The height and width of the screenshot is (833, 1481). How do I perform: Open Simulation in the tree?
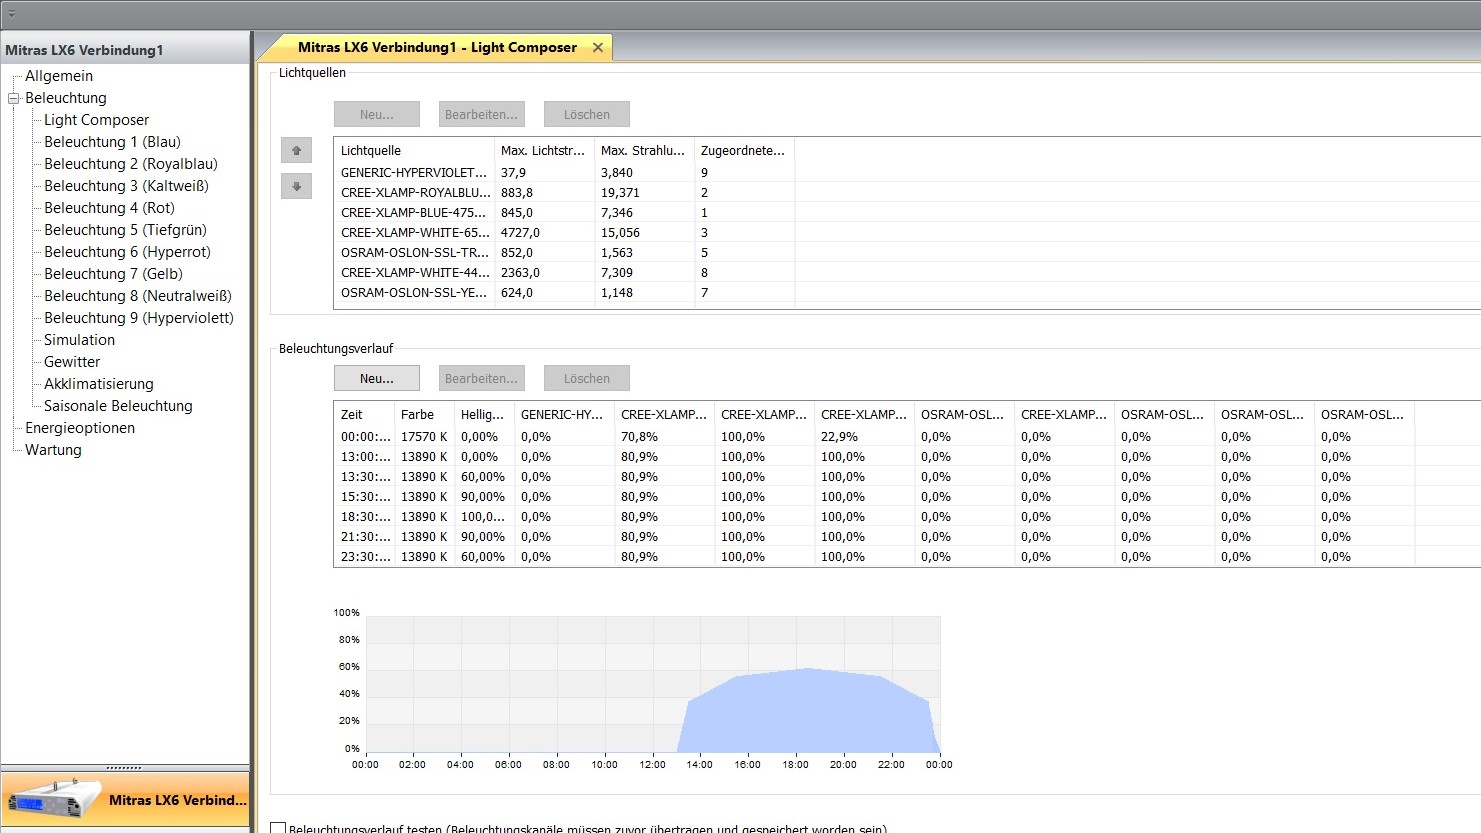[x=79, y=340]
